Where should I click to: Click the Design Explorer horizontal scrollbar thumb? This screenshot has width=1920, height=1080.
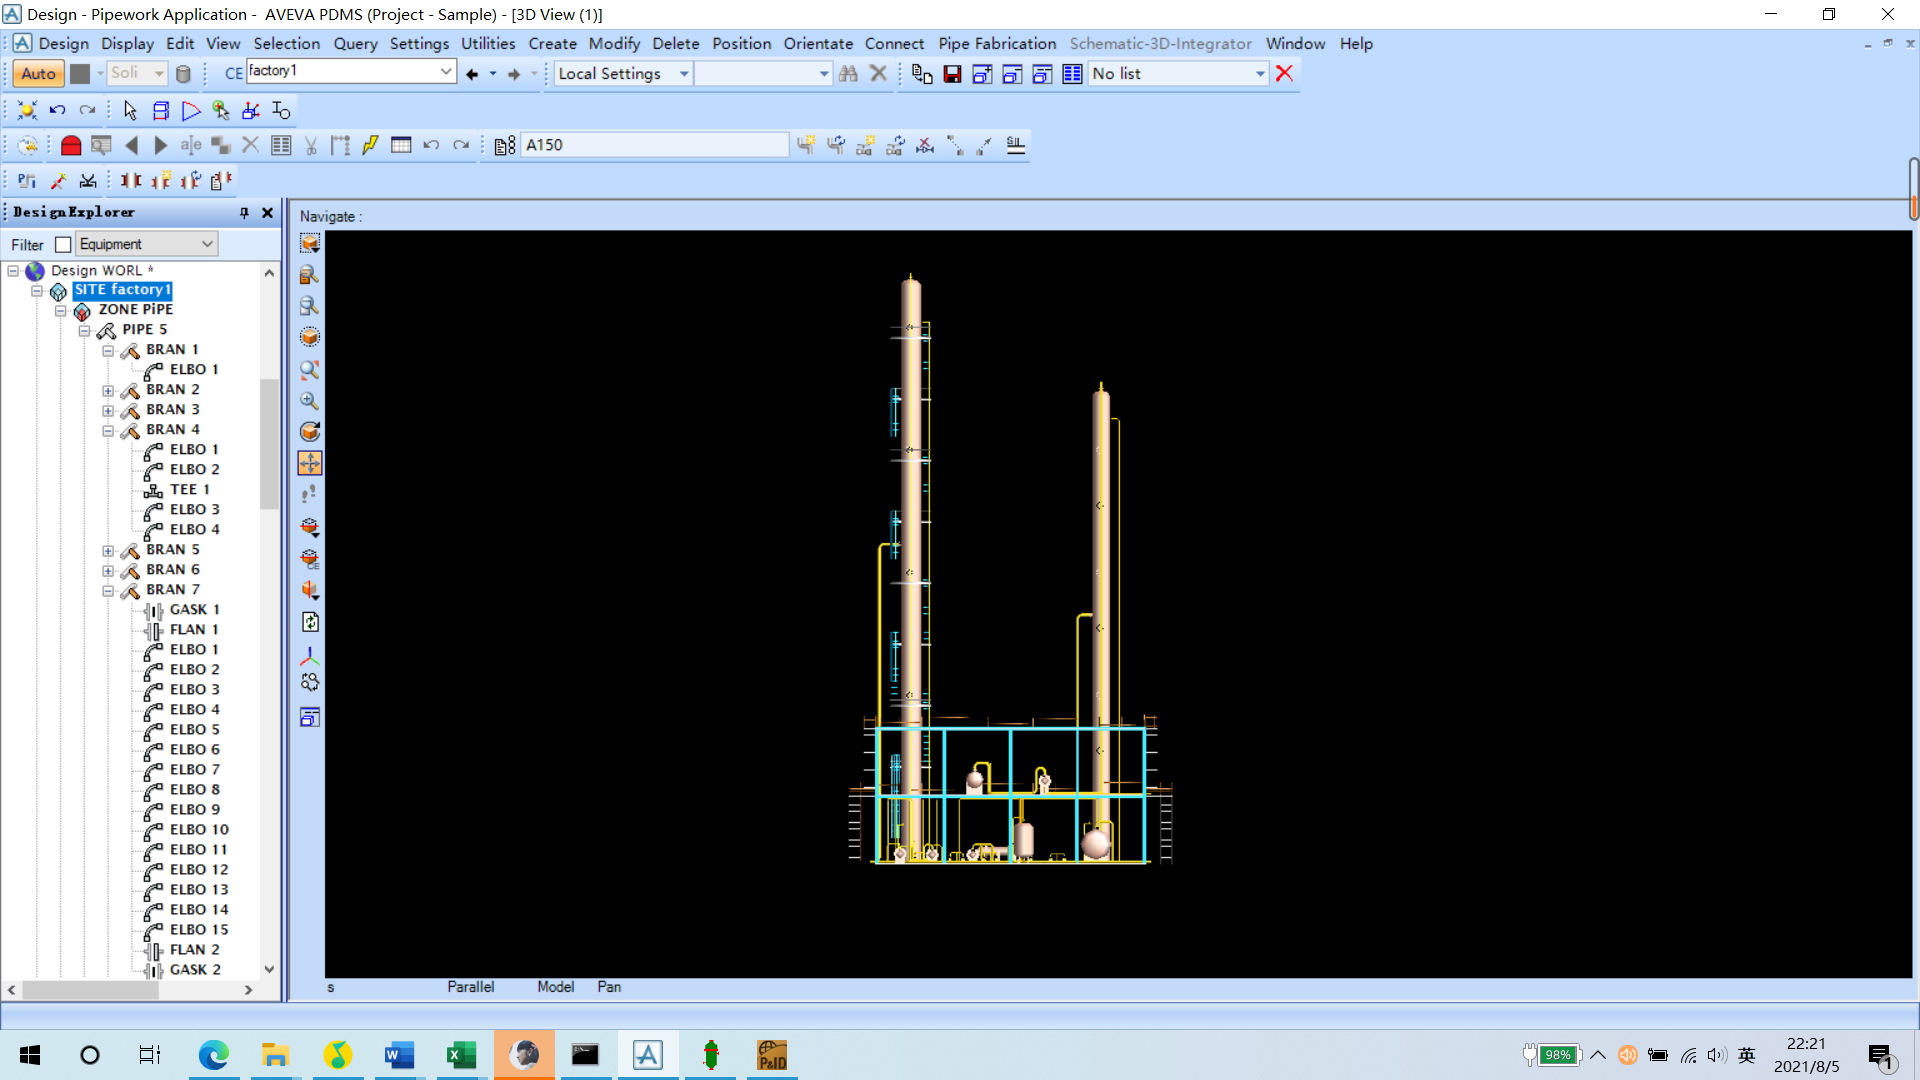click(90, 990)
